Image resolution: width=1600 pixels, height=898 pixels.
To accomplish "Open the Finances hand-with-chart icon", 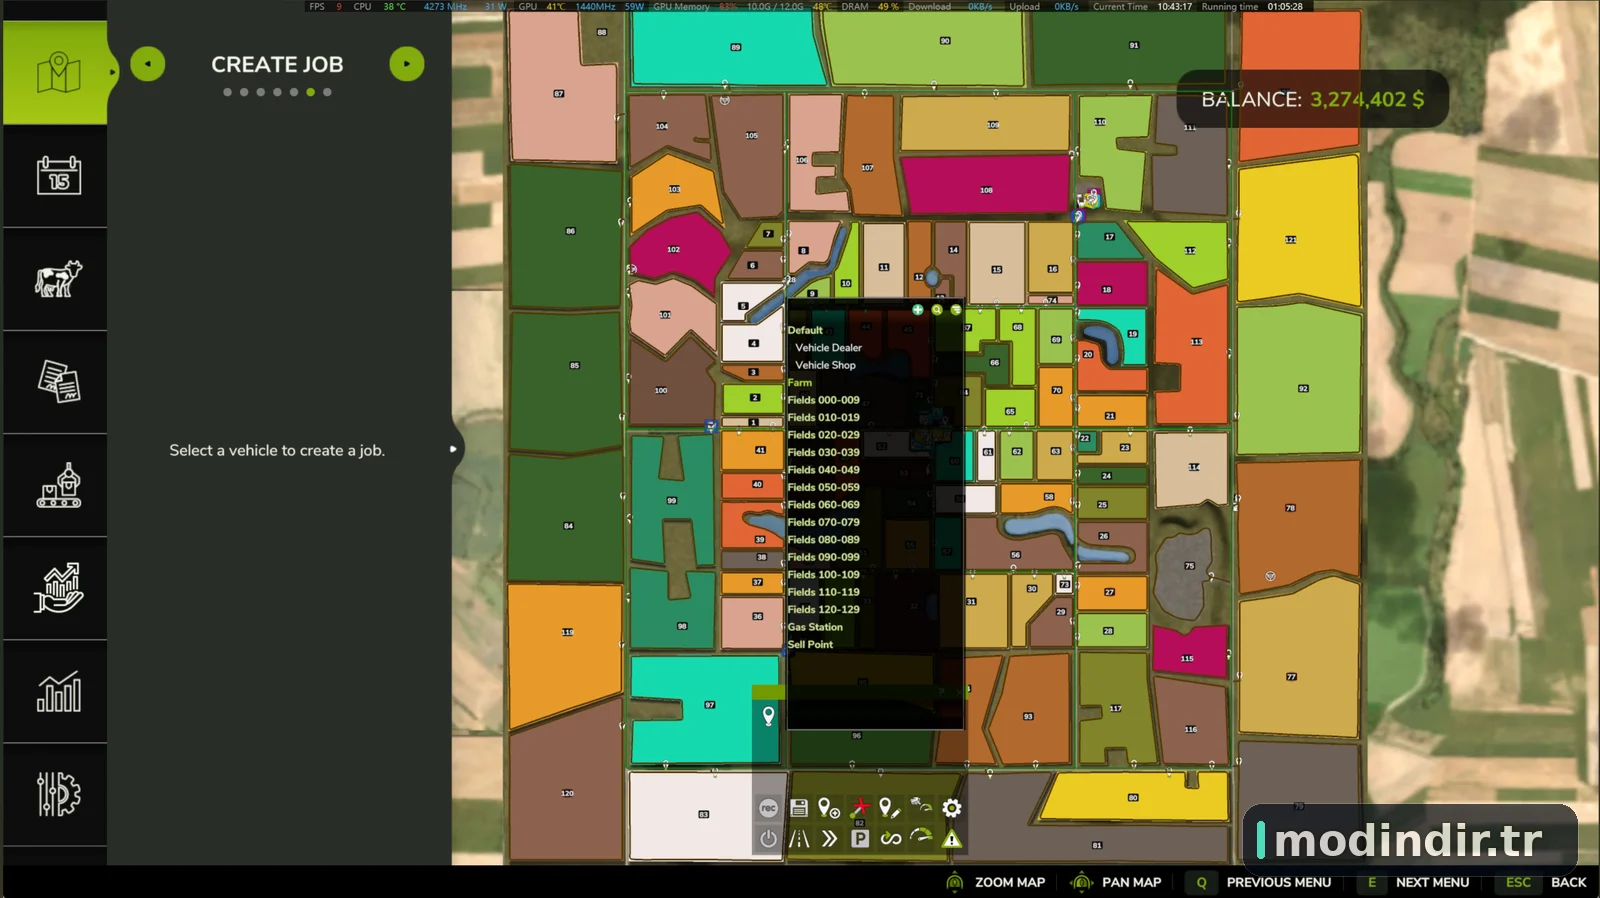I will pyautogui.click(x=56, y=588).
